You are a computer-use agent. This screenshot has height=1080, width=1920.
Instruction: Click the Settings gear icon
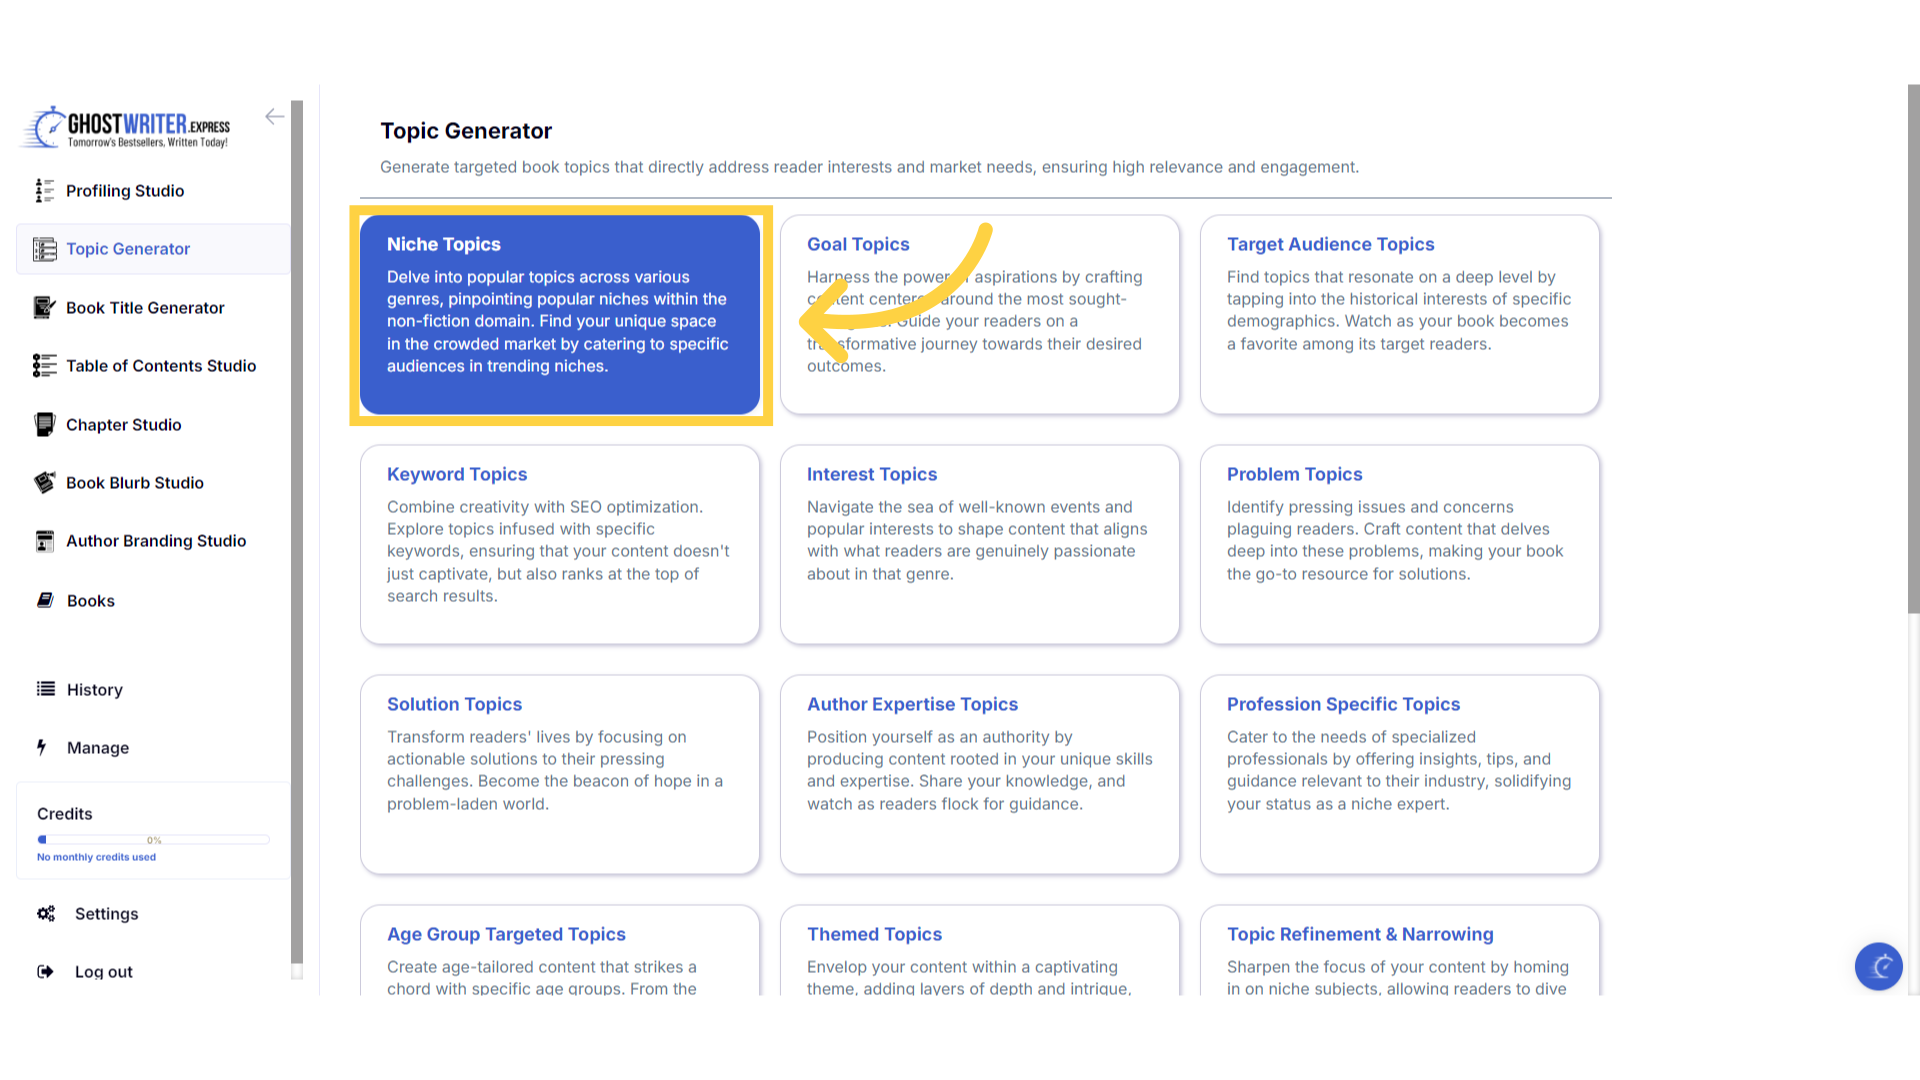tap(46, 913)
